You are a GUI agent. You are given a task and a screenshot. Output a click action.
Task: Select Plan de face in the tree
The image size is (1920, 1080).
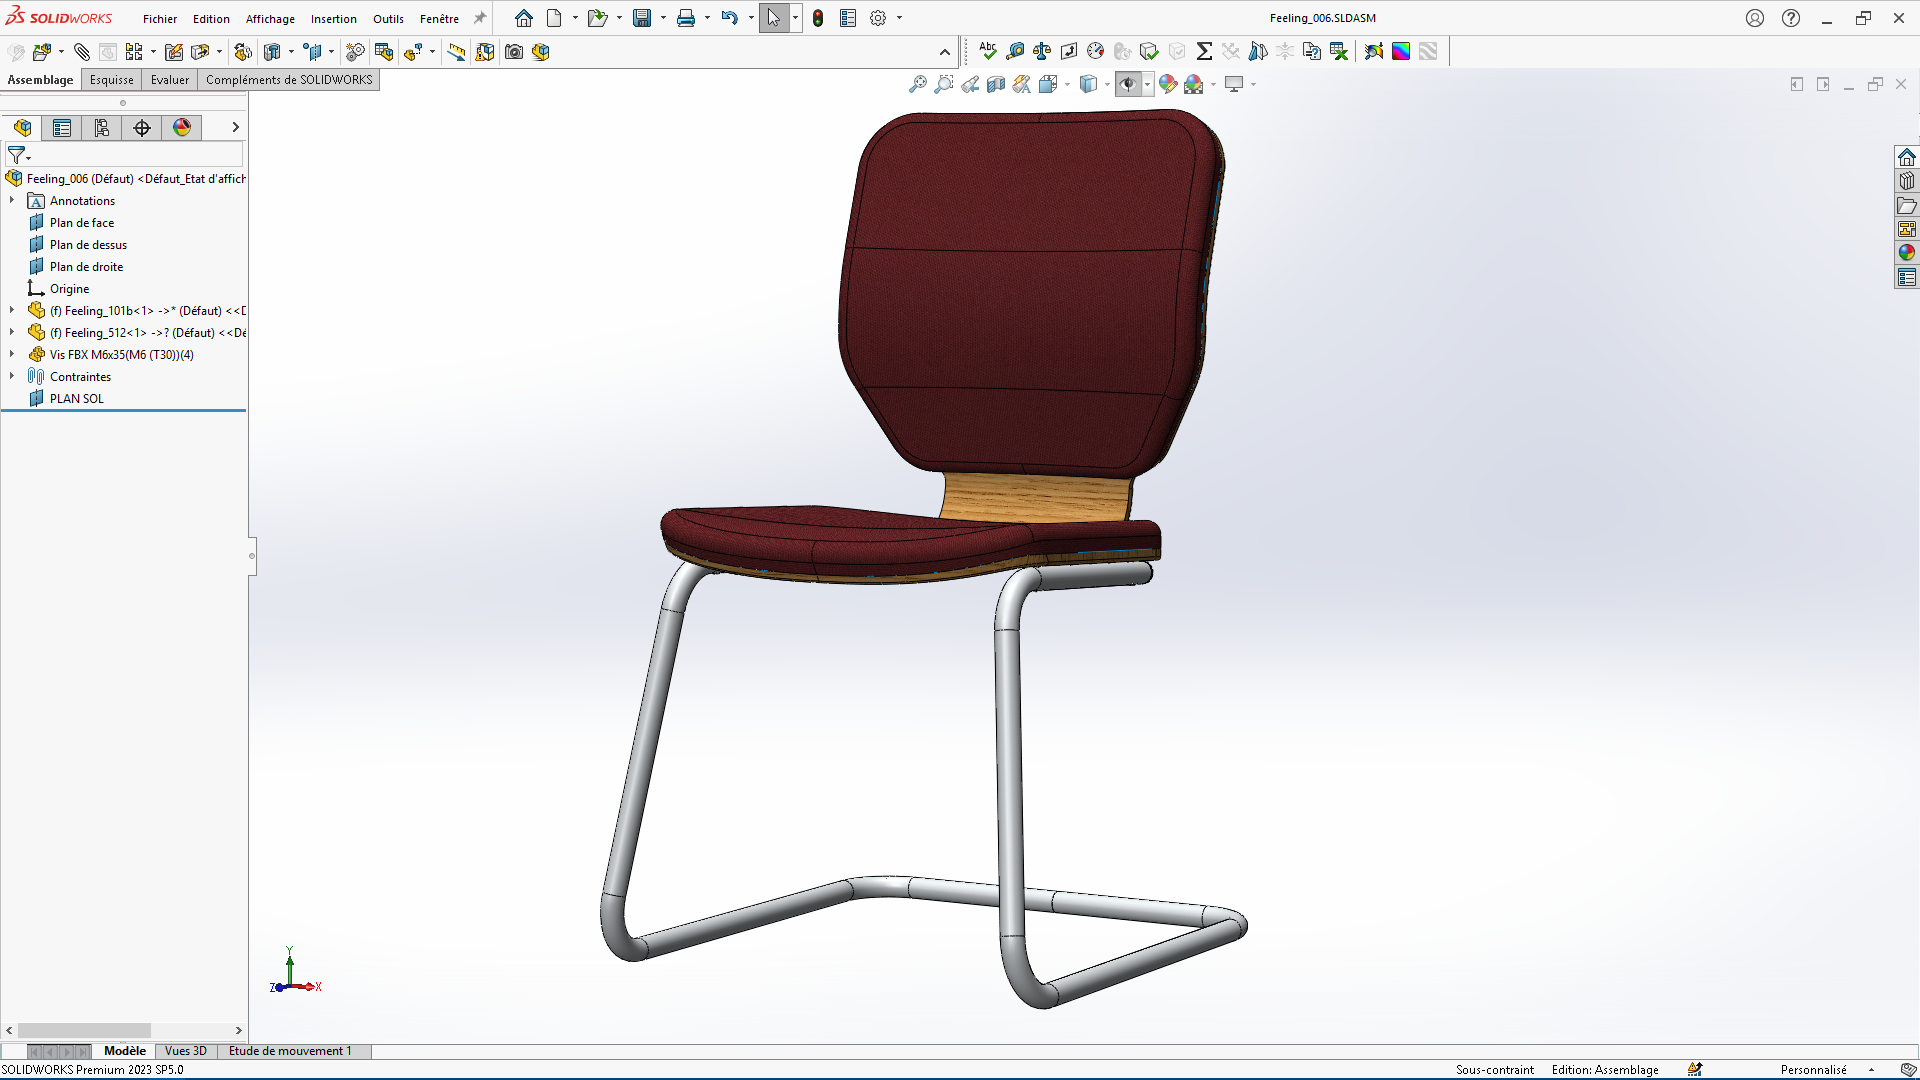coord(82,223)
